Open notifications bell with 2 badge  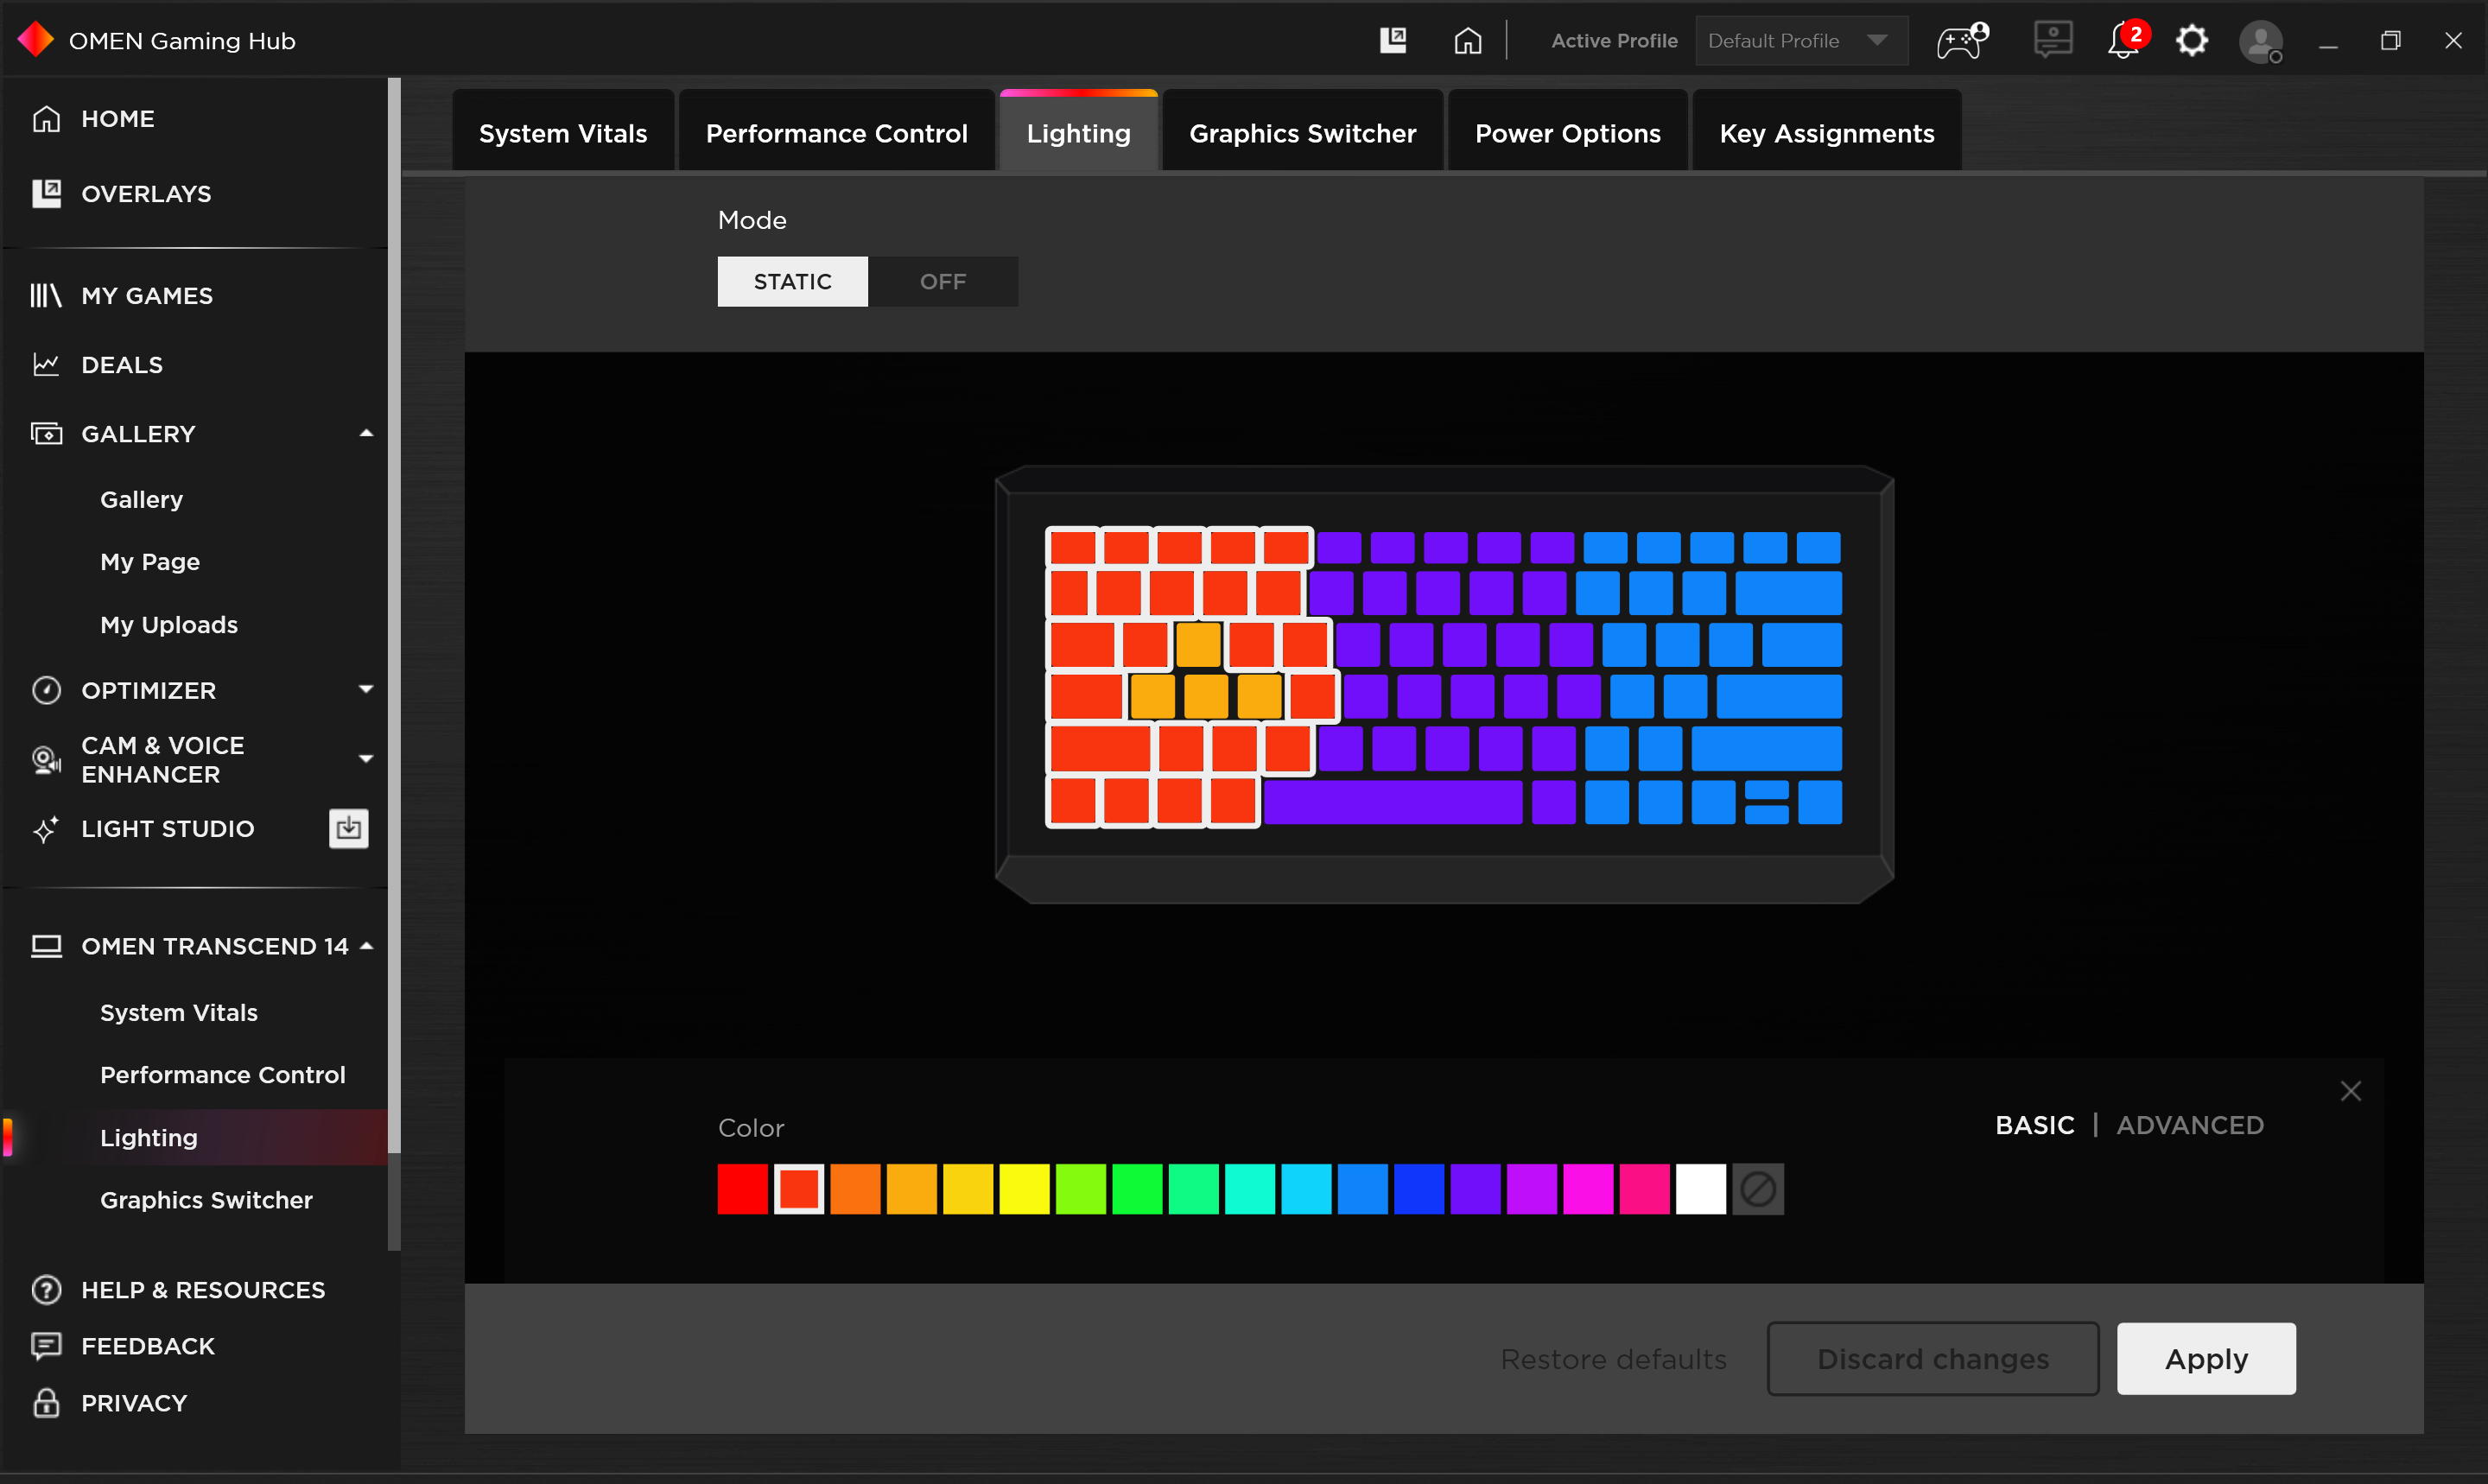tap(2127, 40)
